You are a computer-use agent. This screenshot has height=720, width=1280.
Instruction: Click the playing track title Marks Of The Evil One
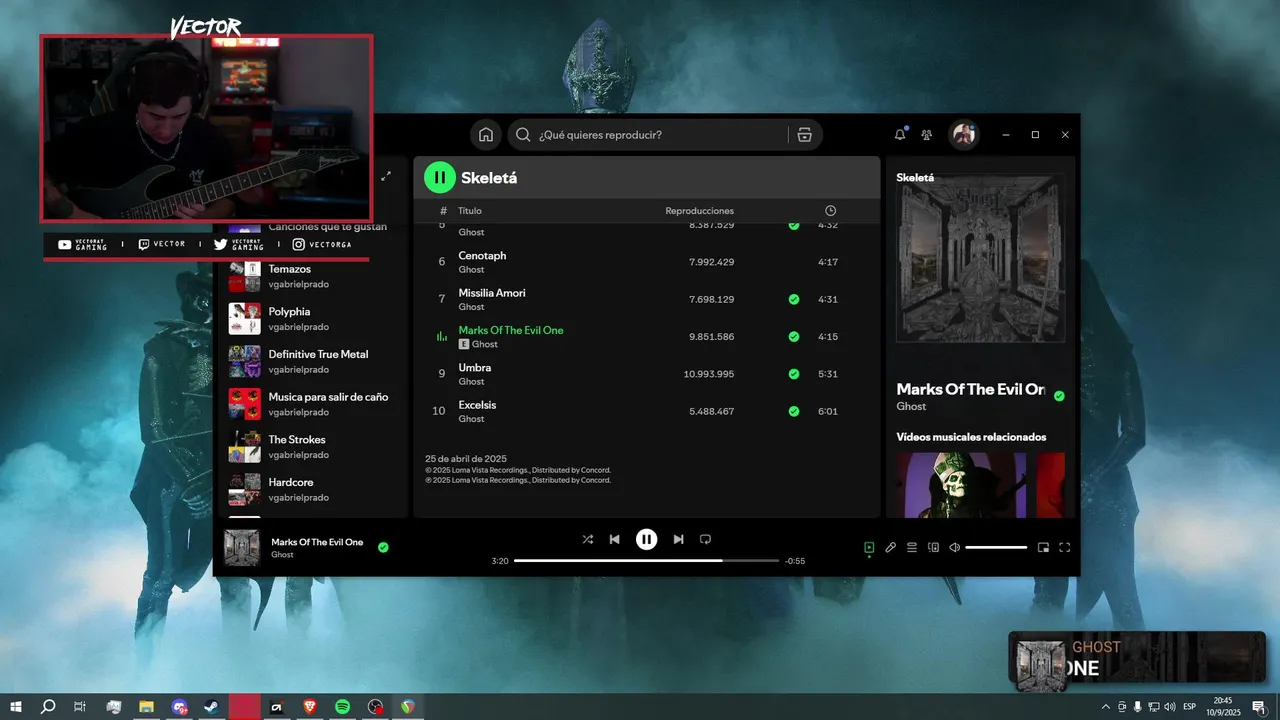(511, 330)
